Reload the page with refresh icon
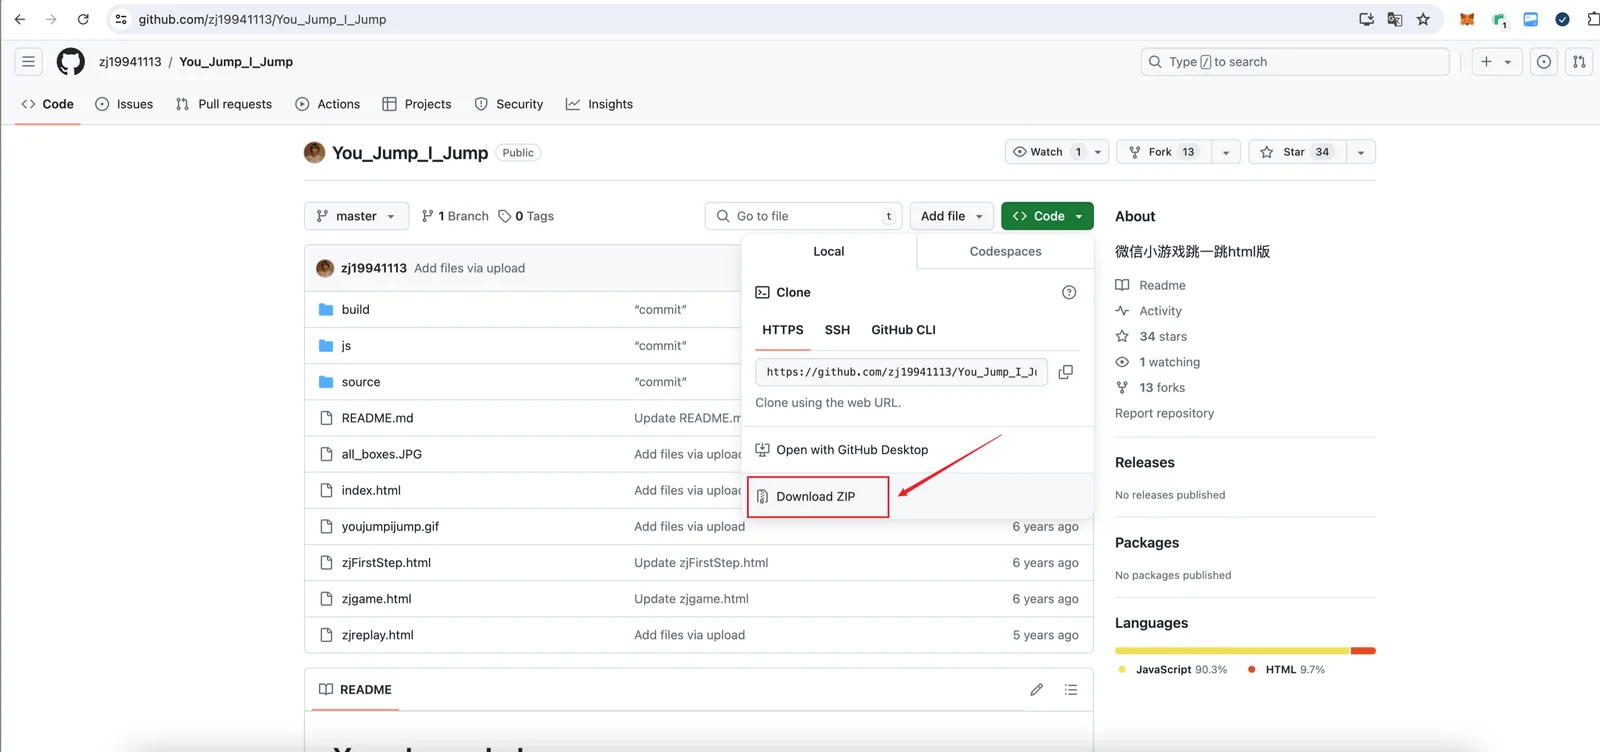This screenshot has height=752, width=1600. click(x=83, y=19)
